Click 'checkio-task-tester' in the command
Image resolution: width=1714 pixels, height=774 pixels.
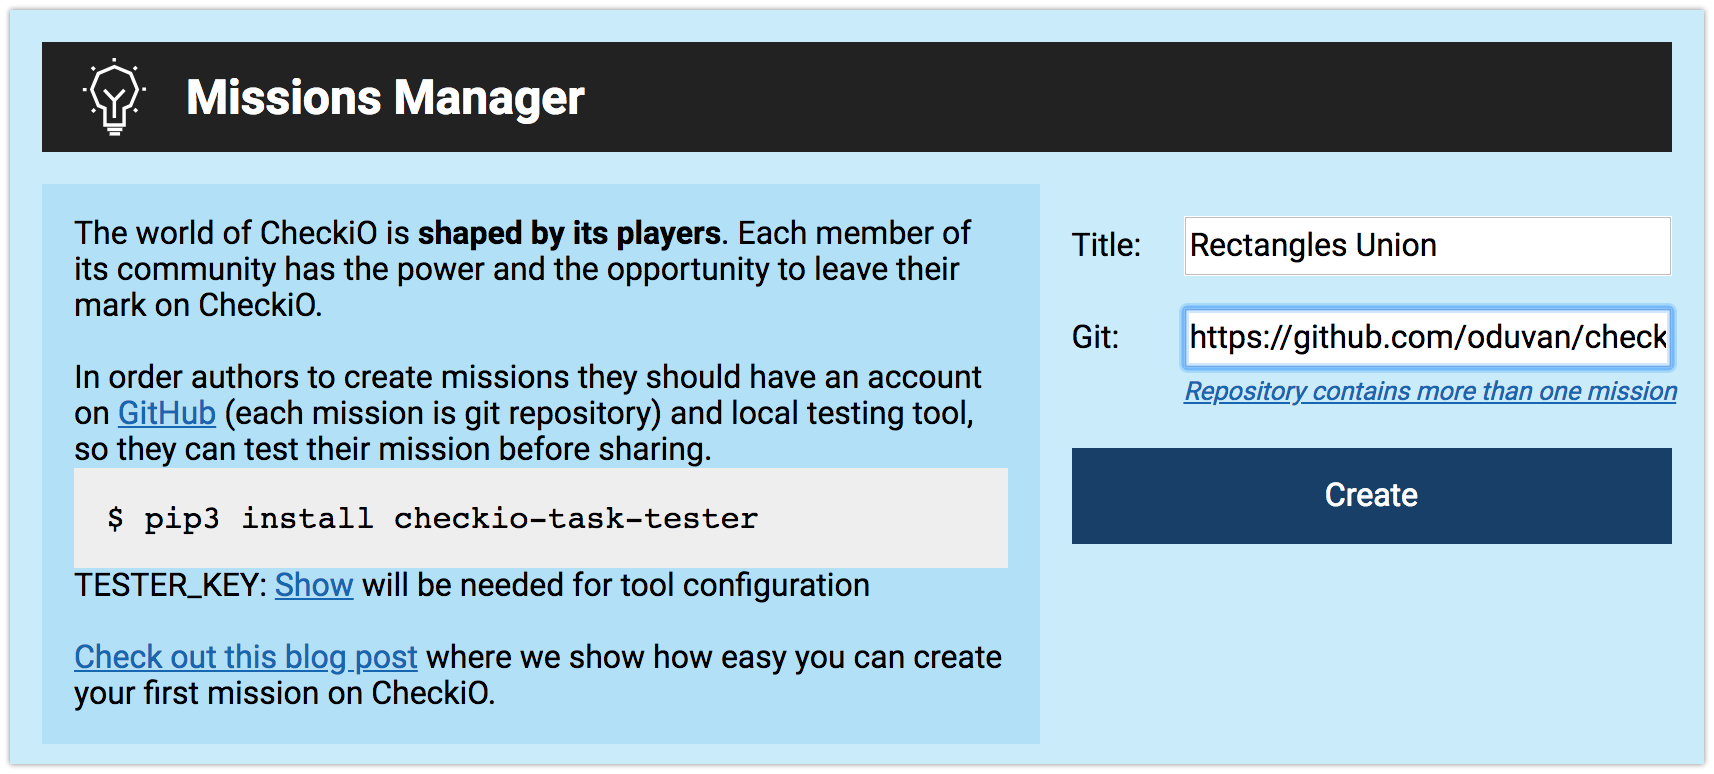576,519
